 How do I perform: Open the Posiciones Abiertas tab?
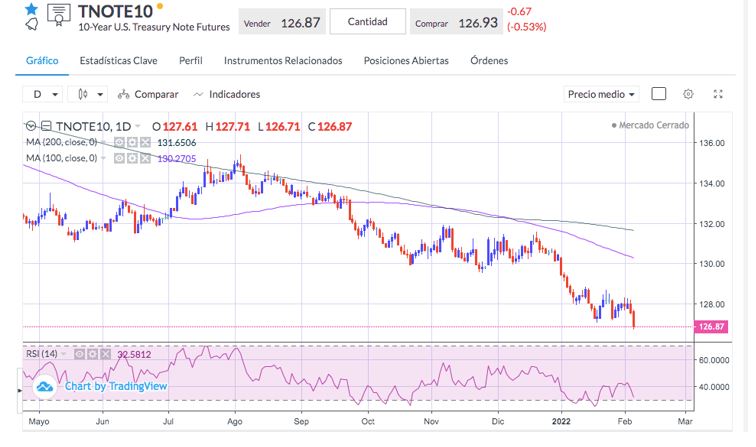406,61
